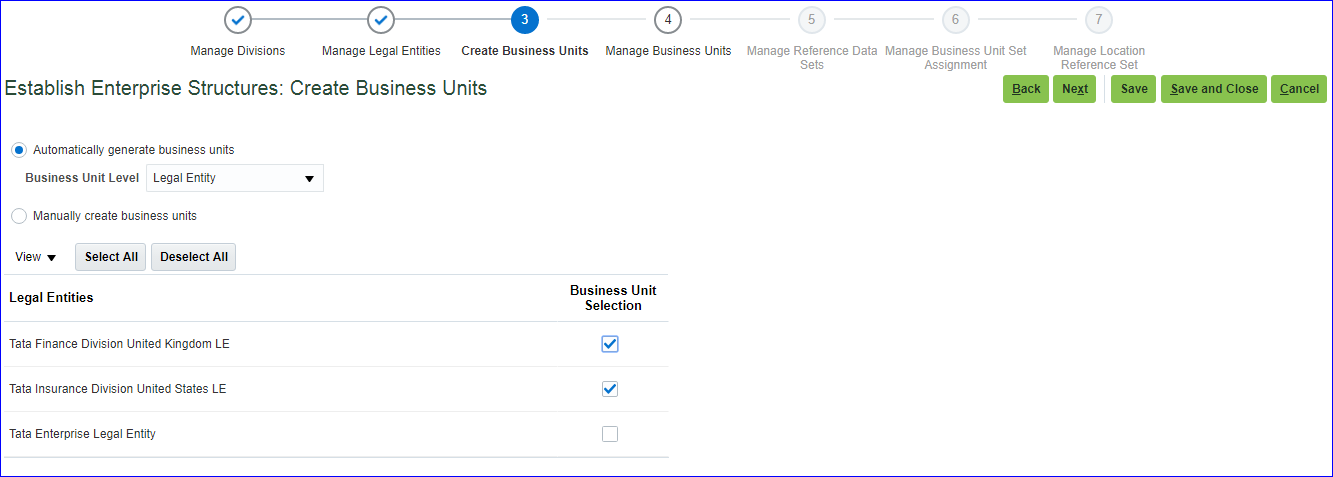Expand the View menu
Viewport: 1333px width, 477px height.
point(36,257)
